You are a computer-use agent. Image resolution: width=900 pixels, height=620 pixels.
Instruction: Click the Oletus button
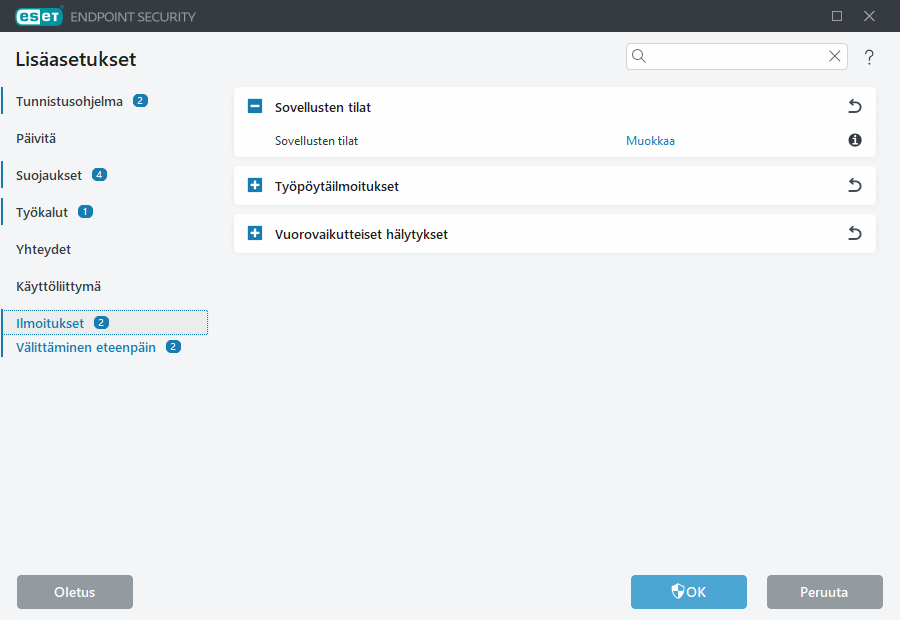click(x=75, y=592)
